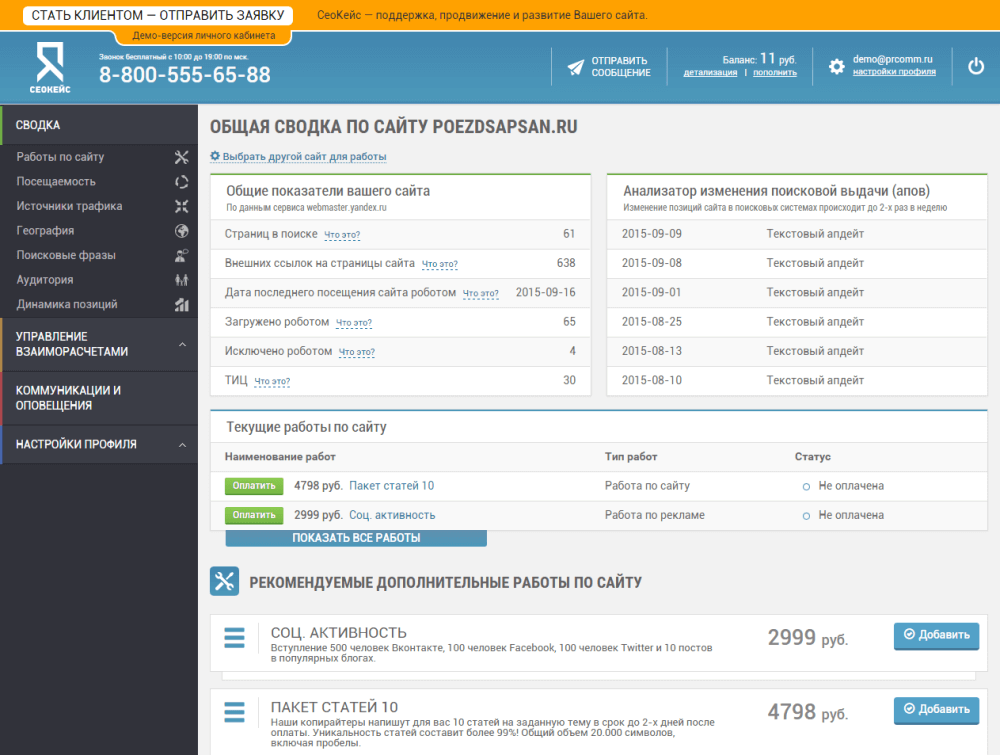This screenshot has width=1000, height=755.
Task: Click the Тип работ column header
Action: (x=631, y=457)
